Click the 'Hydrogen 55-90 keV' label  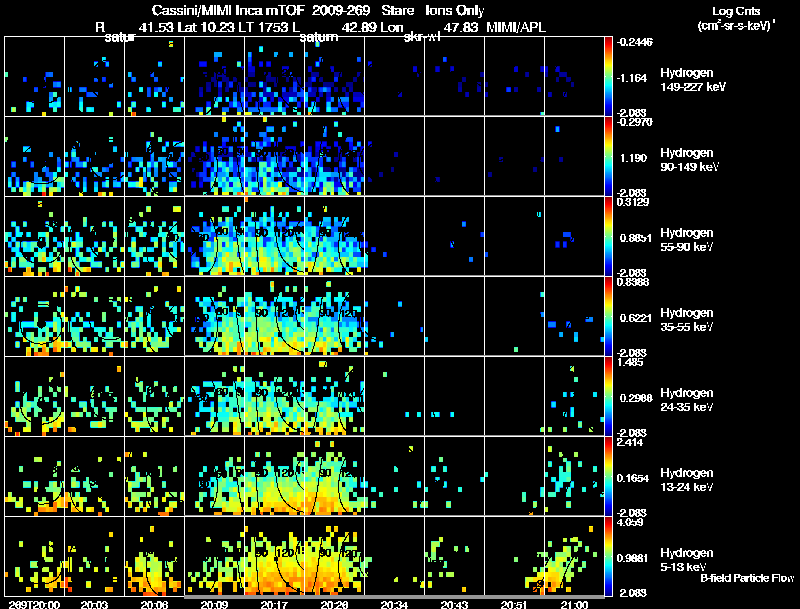(686, 240)
